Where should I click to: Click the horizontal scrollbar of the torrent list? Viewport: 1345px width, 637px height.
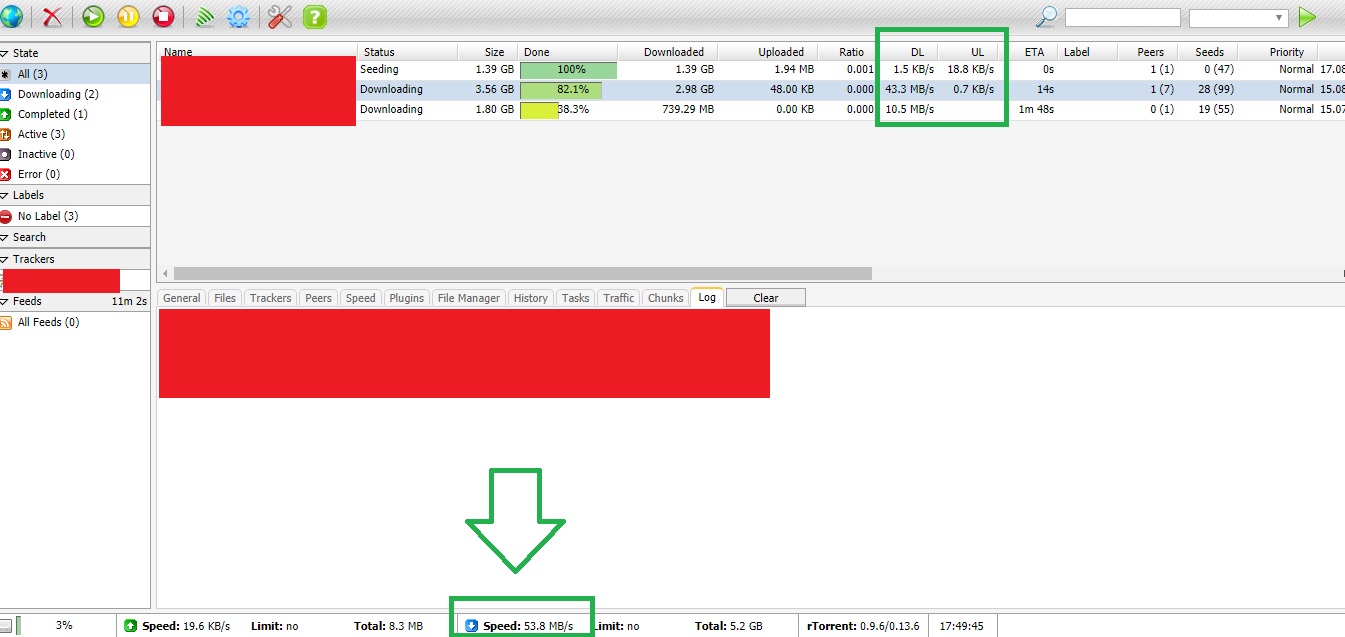(x=523, y=273)
